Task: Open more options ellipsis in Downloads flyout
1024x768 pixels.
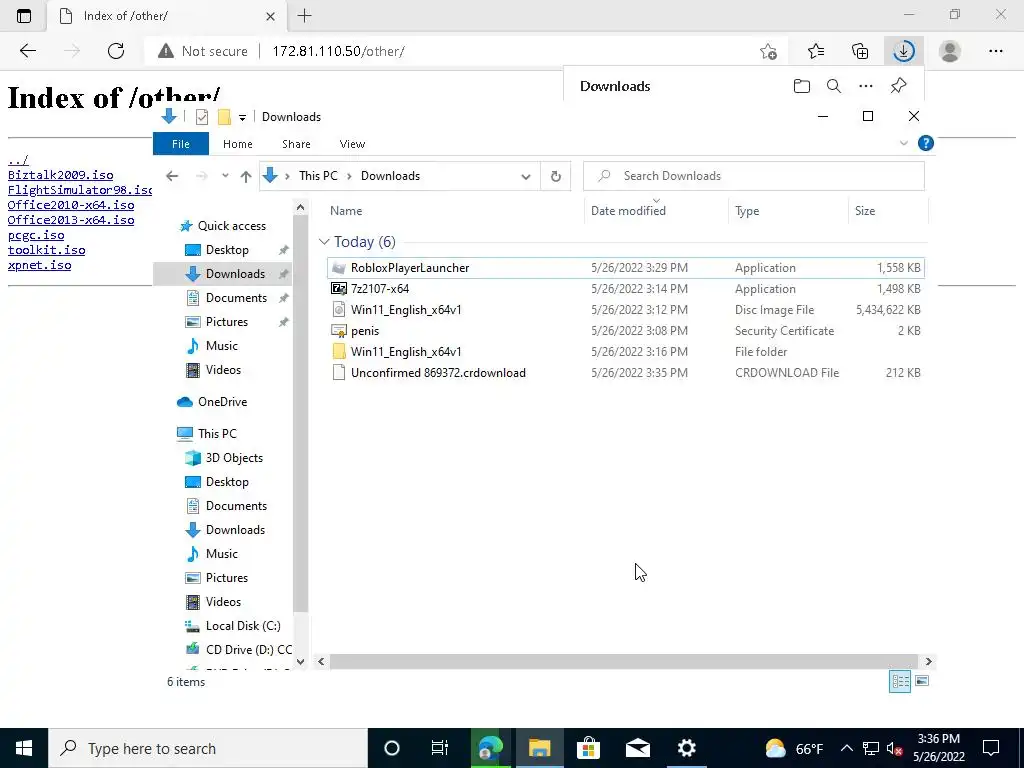Action: pyautogui.click(x=866, y=86)
